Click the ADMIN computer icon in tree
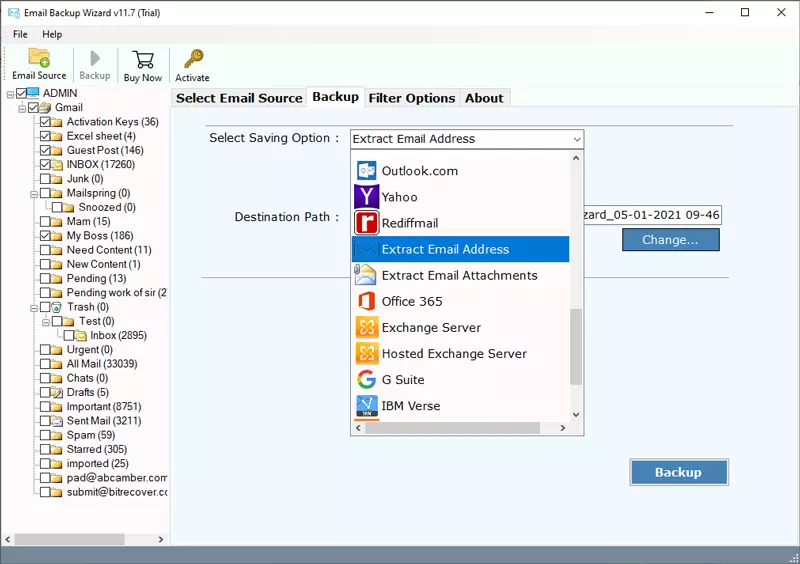 click(33, 92)
